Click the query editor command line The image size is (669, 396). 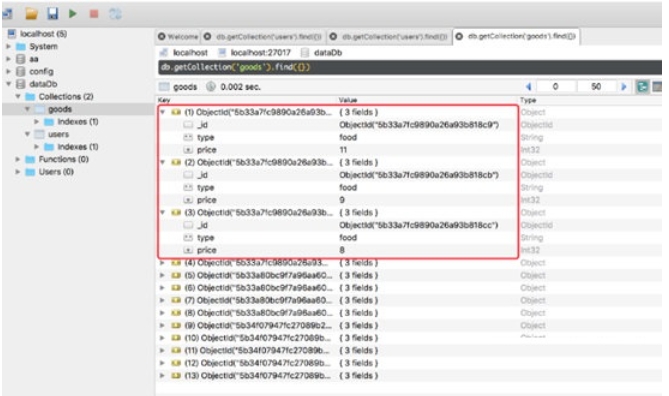tap(410, 67)
